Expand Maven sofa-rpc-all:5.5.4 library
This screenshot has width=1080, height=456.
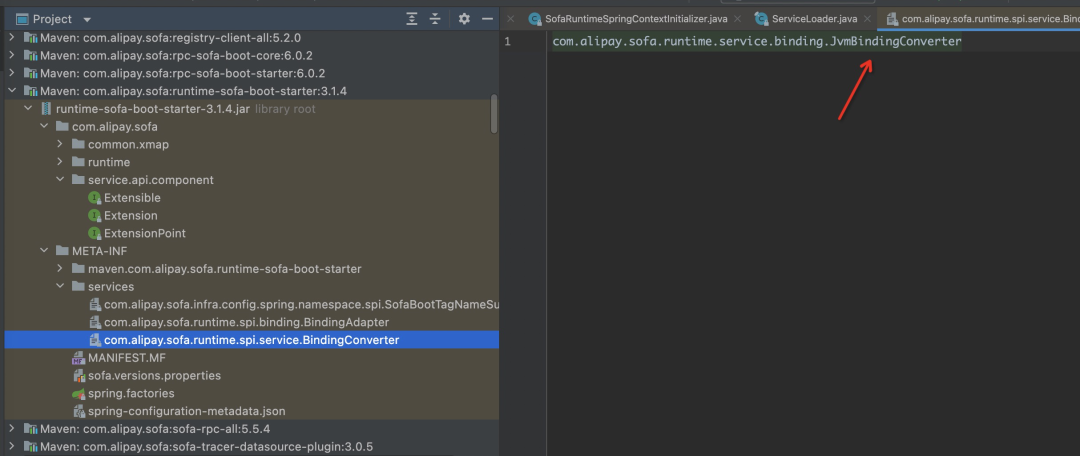(x=12, y=428)
